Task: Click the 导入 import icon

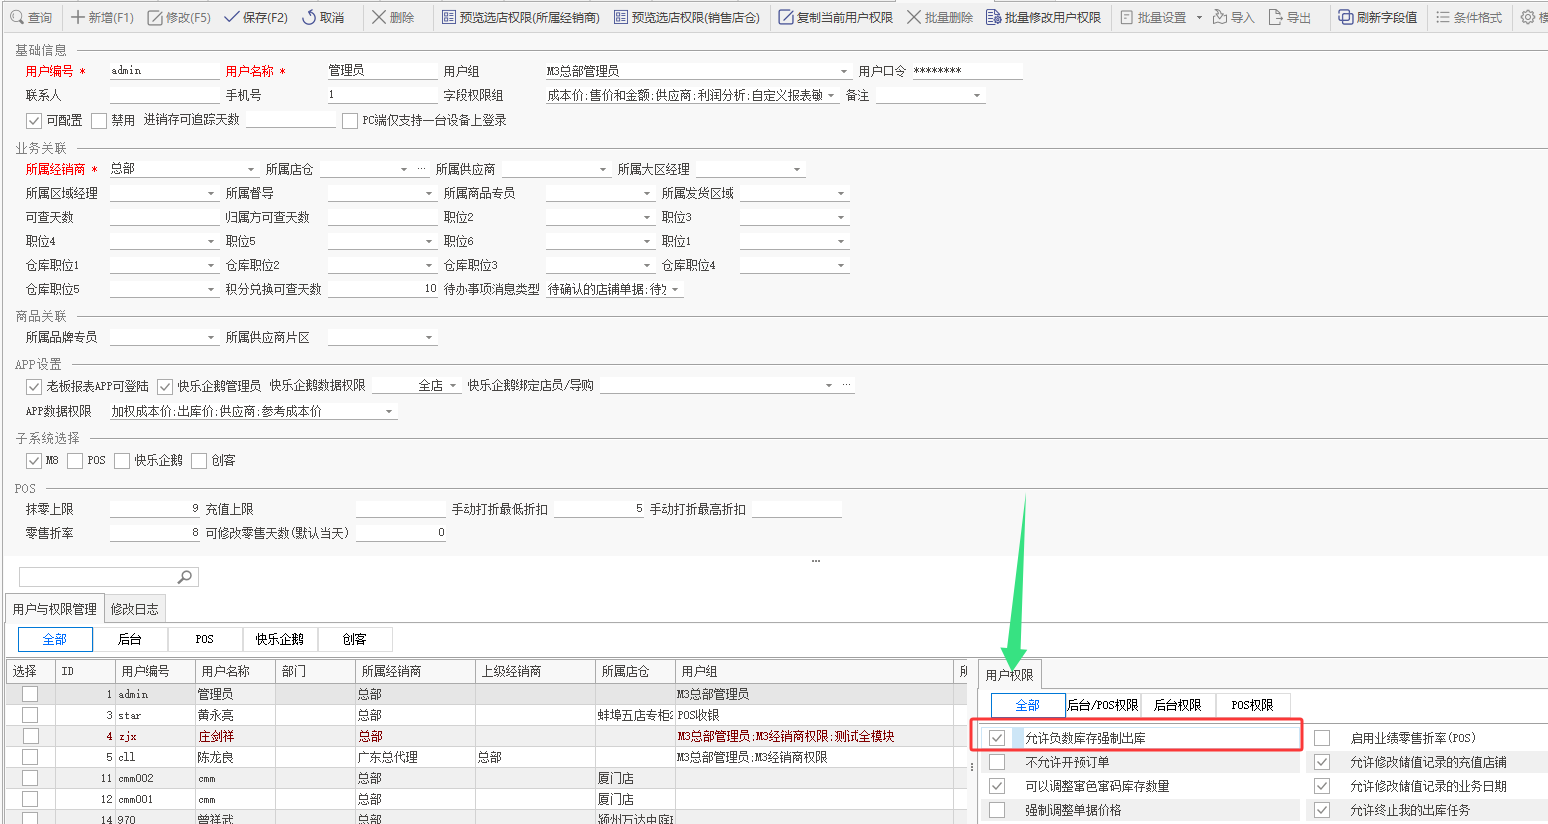Action: point(1220,17)
